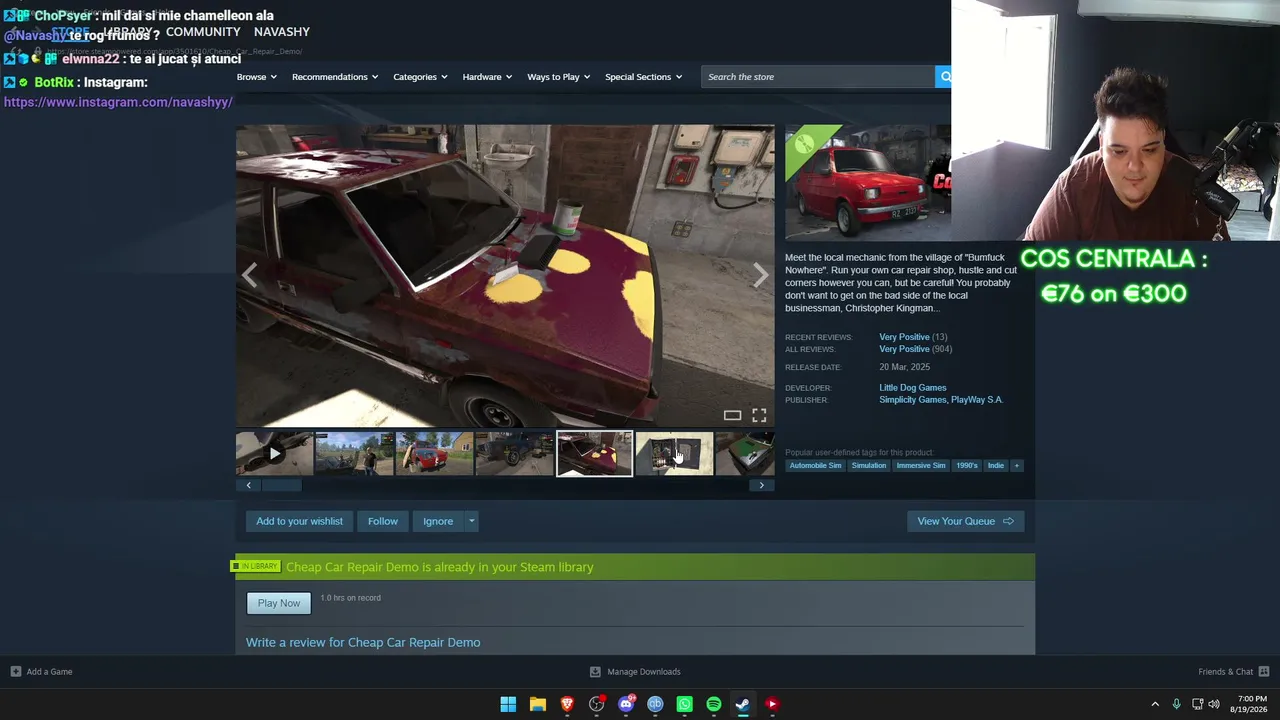
Task: Show the previous screenshot with left arrow
Action: coord(250,275)
